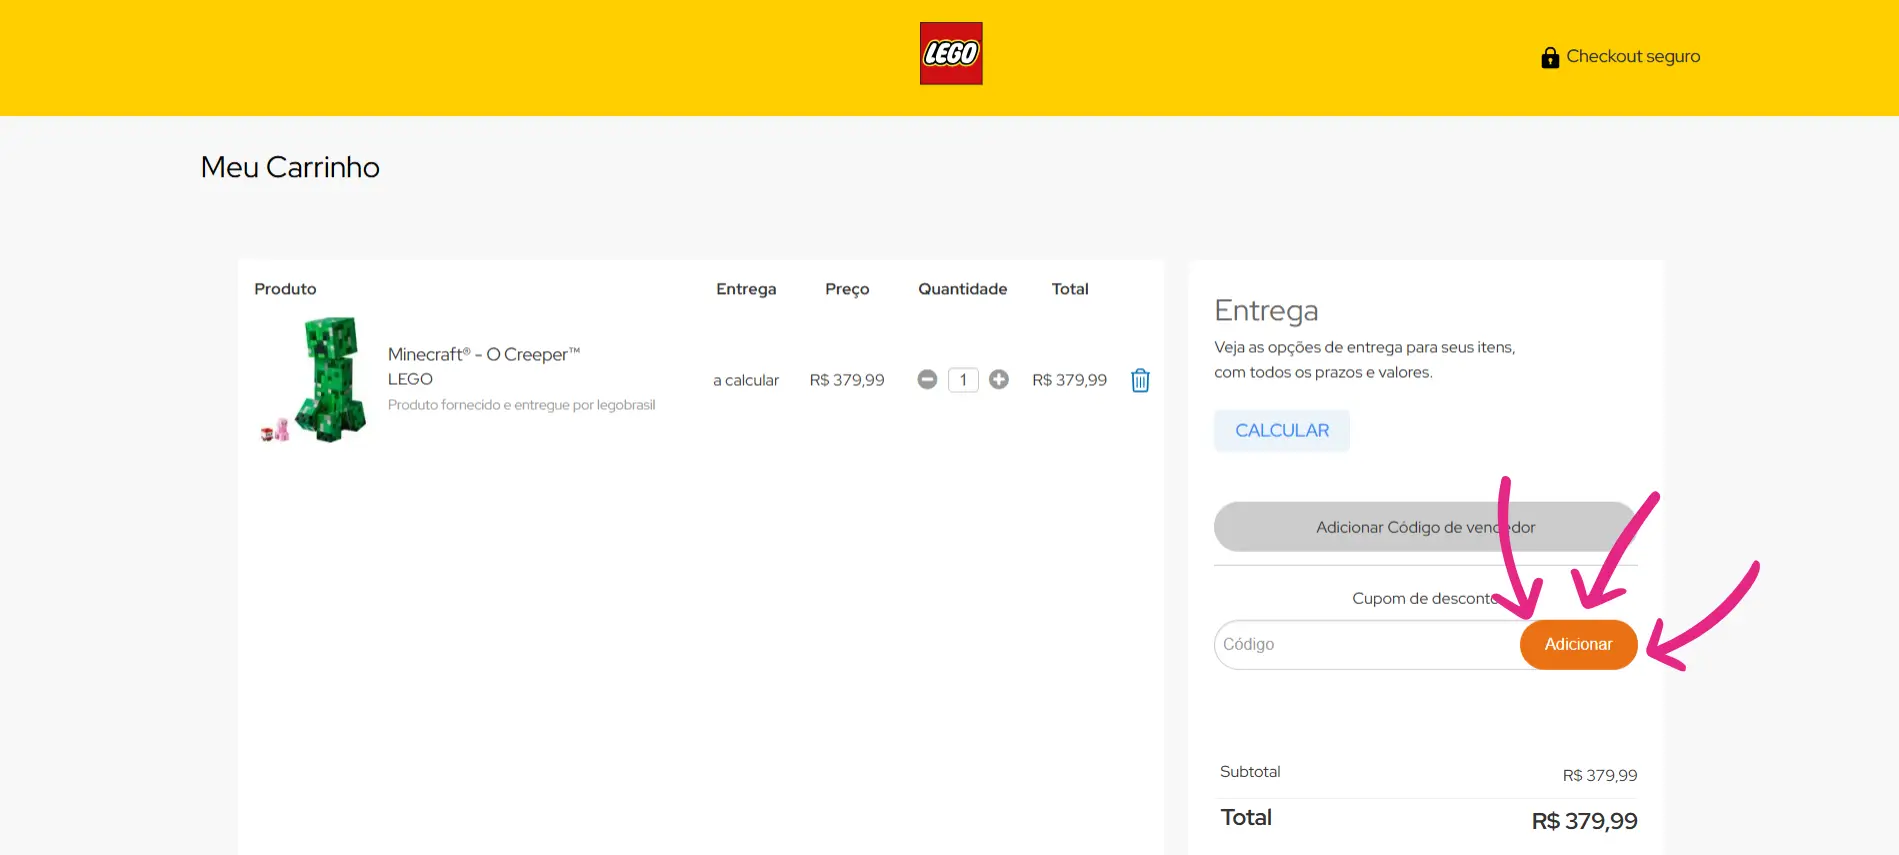Click the row total R$ 379,99 beside trash icon
The image size is (1899, 855).
pyautogui.click(x=1070, y=380)
